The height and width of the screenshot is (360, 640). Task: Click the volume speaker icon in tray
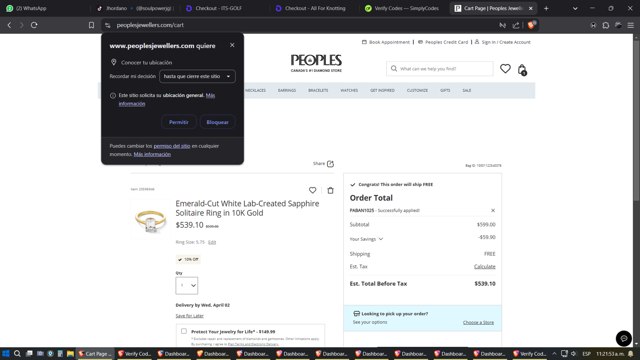click(x=573, y=353)
